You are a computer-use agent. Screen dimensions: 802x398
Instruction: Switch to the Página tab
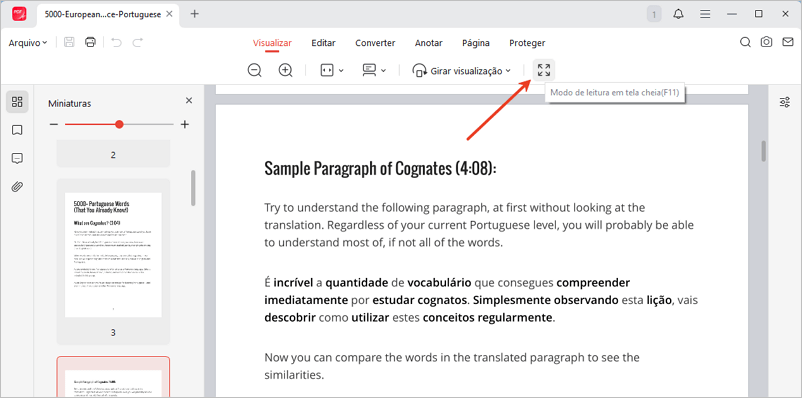pyautogui.click(x=476, y=43)
